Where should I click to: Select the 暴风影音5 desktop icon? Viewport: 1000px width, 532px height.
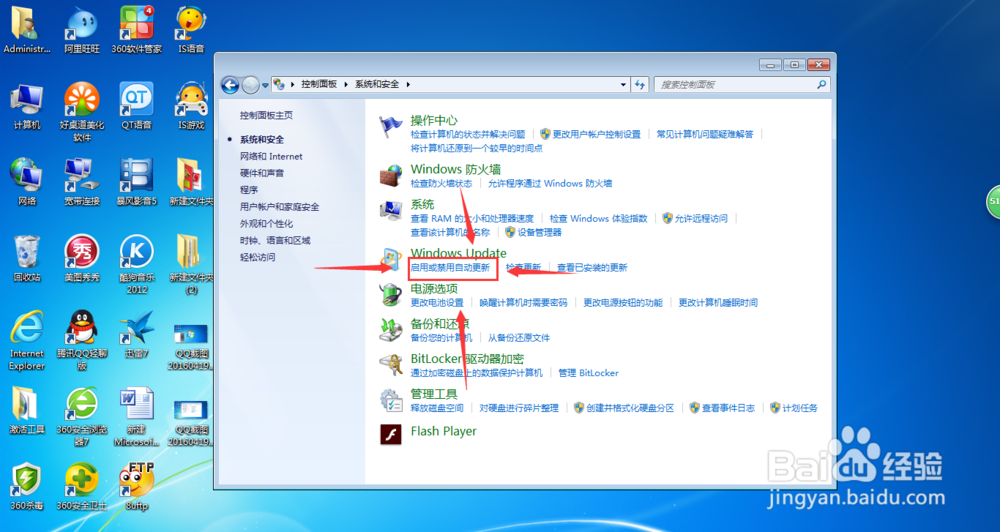pos(136,182)
